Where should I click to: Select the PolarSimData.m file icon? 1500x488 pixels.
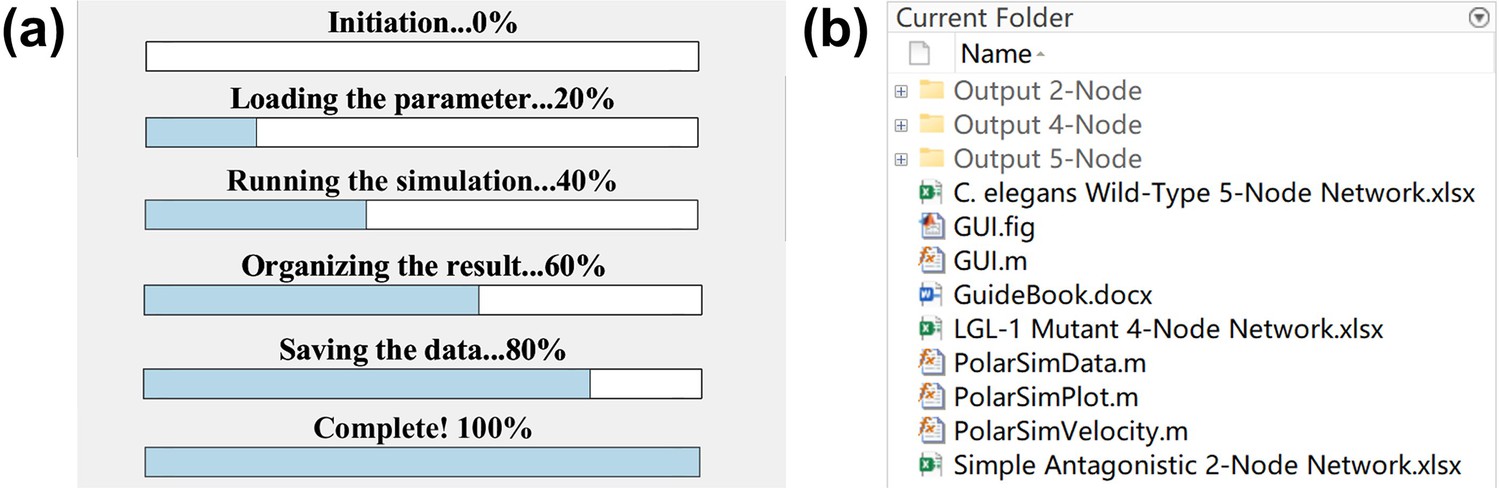pyautogui.click(x=931, y=362)
